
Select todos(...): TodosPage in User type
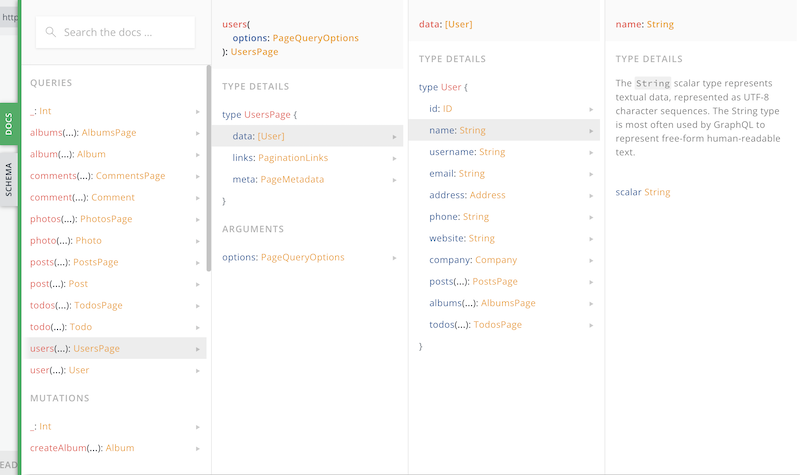click(475, 324)
